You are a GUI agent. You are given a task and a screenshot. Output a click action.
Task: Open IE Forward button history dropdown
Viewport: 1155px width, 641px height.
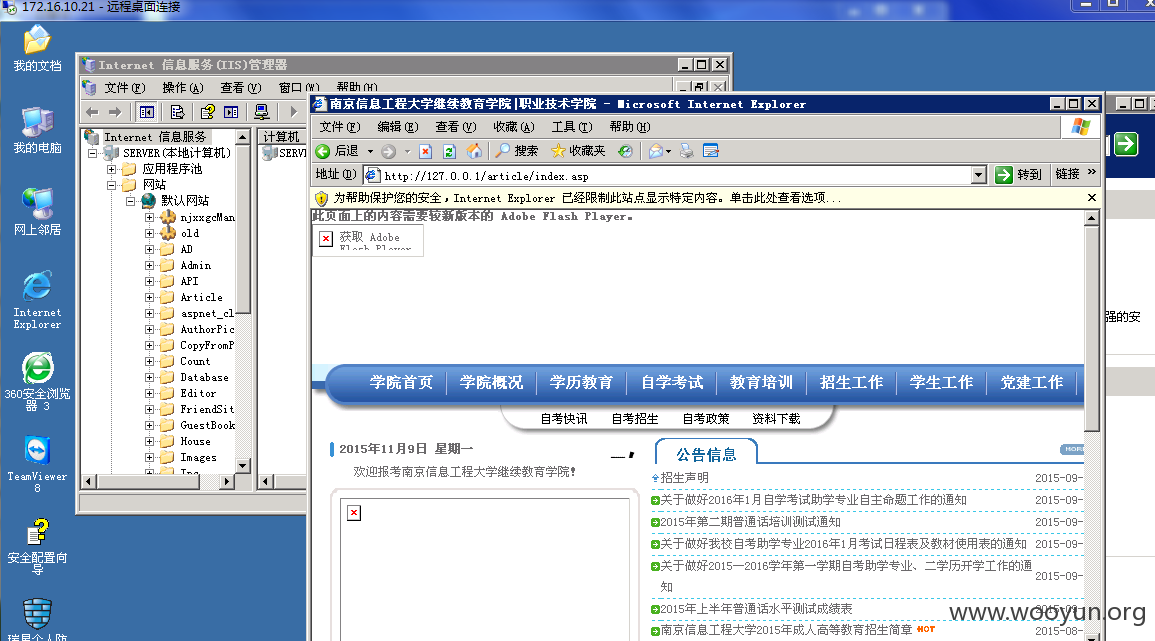coord(407,152)
